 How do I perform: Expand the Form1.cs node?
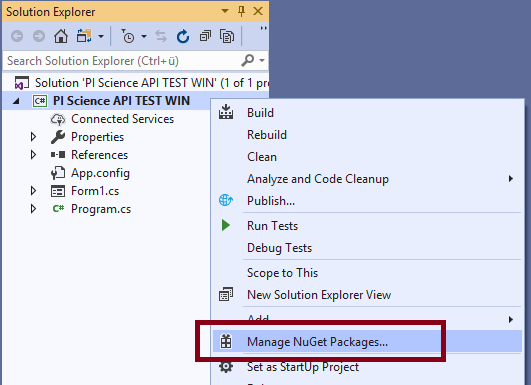[33, 191]
